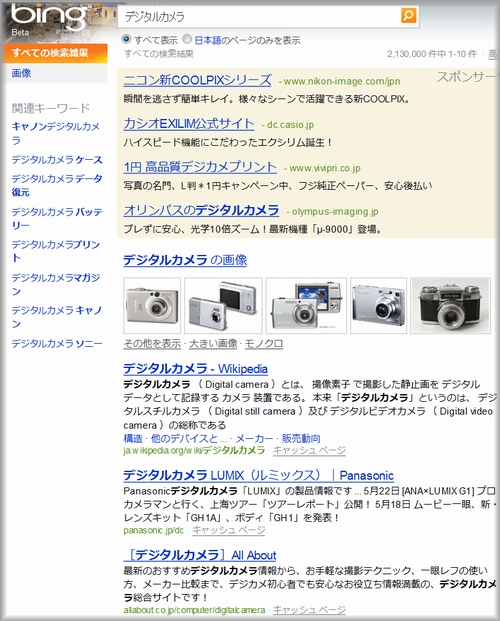The height and width of the screenshot is (621, 500).
Task: Open related keyword デジタルカメラ ソニー
Action: pos(57,343)
